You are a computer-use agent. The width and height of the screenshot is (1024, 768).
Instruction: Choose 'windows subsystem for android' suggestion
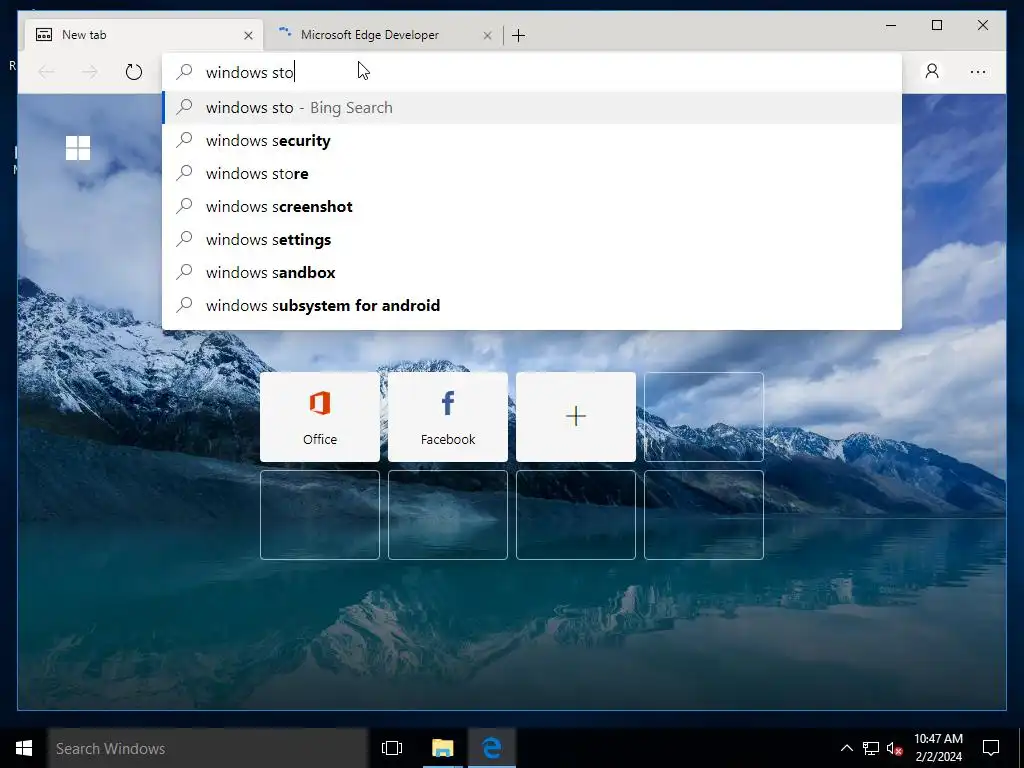(532, 306)
